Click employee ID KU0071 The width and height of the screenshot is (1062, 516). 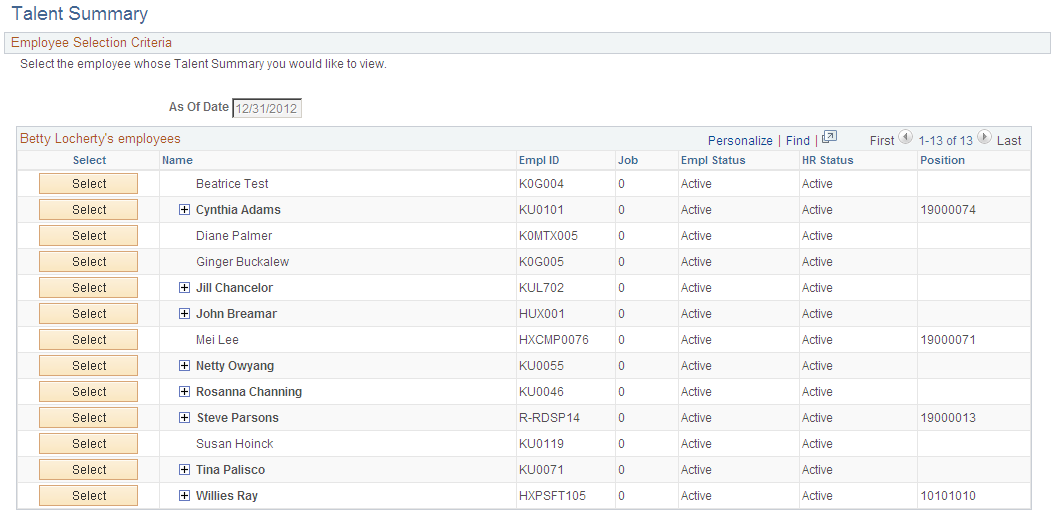541,469
